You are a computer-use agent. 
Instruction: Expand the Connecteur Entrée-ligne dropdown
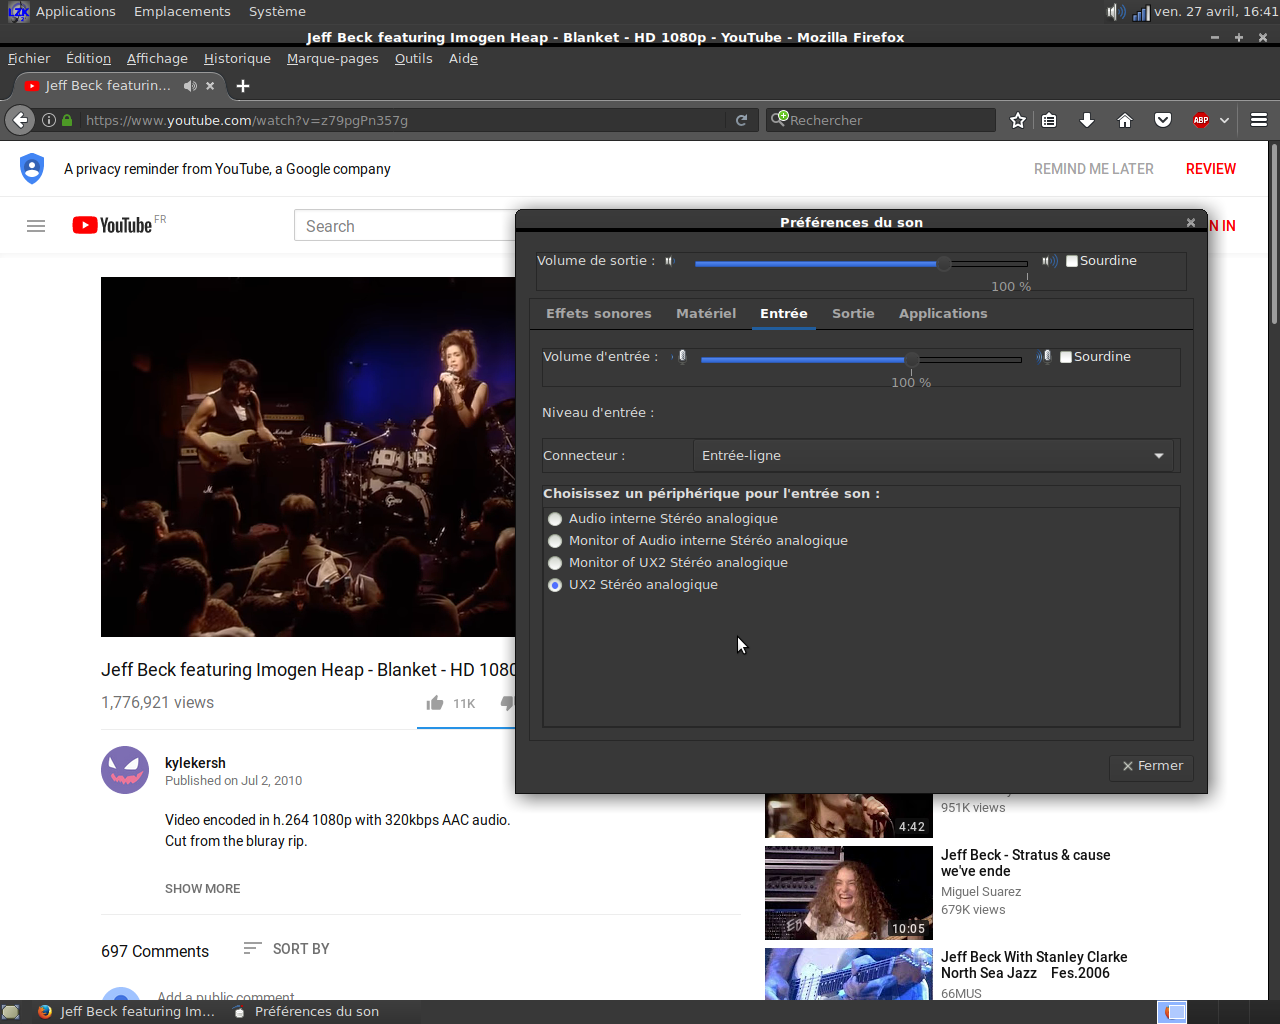(x=934, y=456)
